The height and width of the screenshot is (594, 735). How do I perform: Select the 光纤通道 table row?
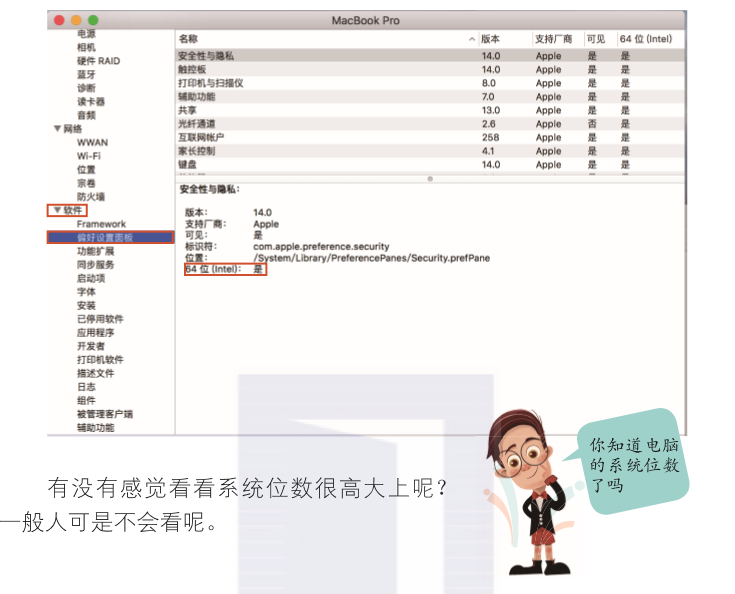tap(430, 124)
